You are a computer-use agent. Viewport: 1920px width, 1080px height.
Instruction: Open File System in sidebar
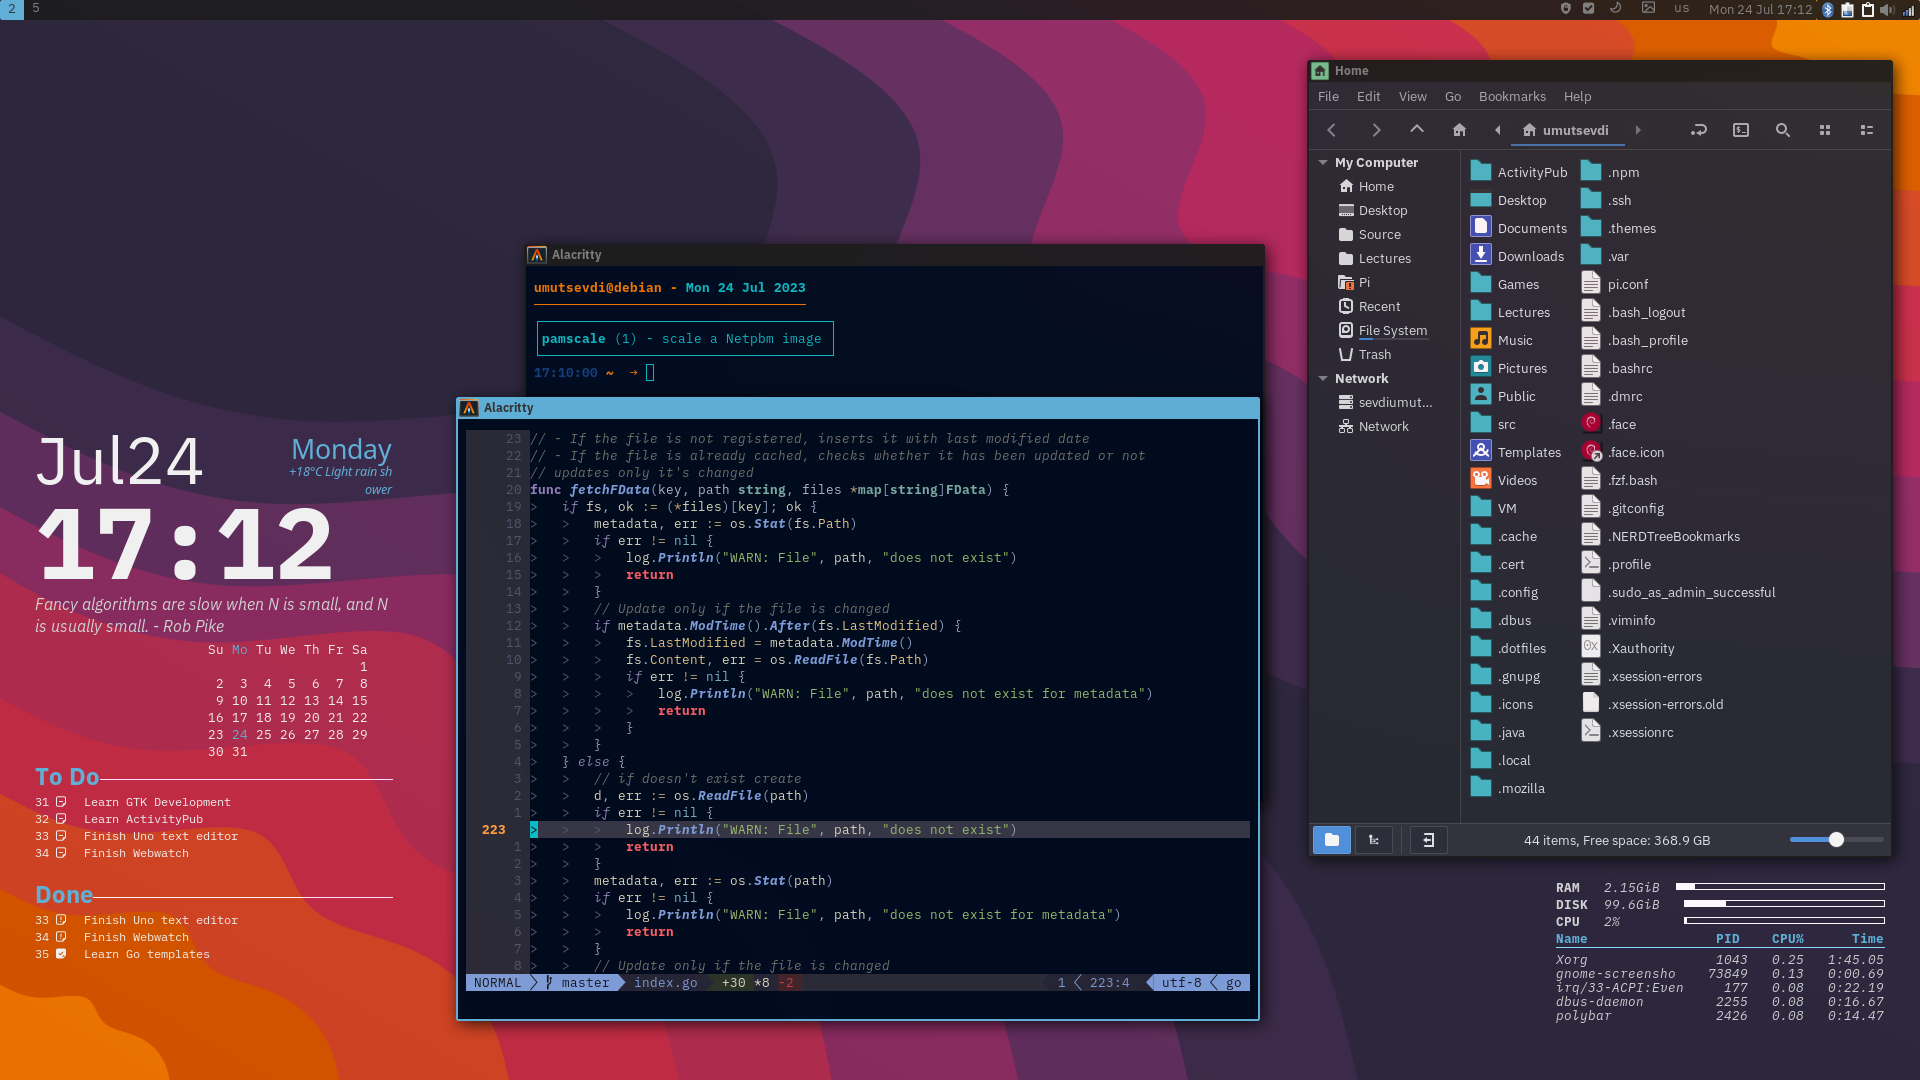(x=1392, y=330)
